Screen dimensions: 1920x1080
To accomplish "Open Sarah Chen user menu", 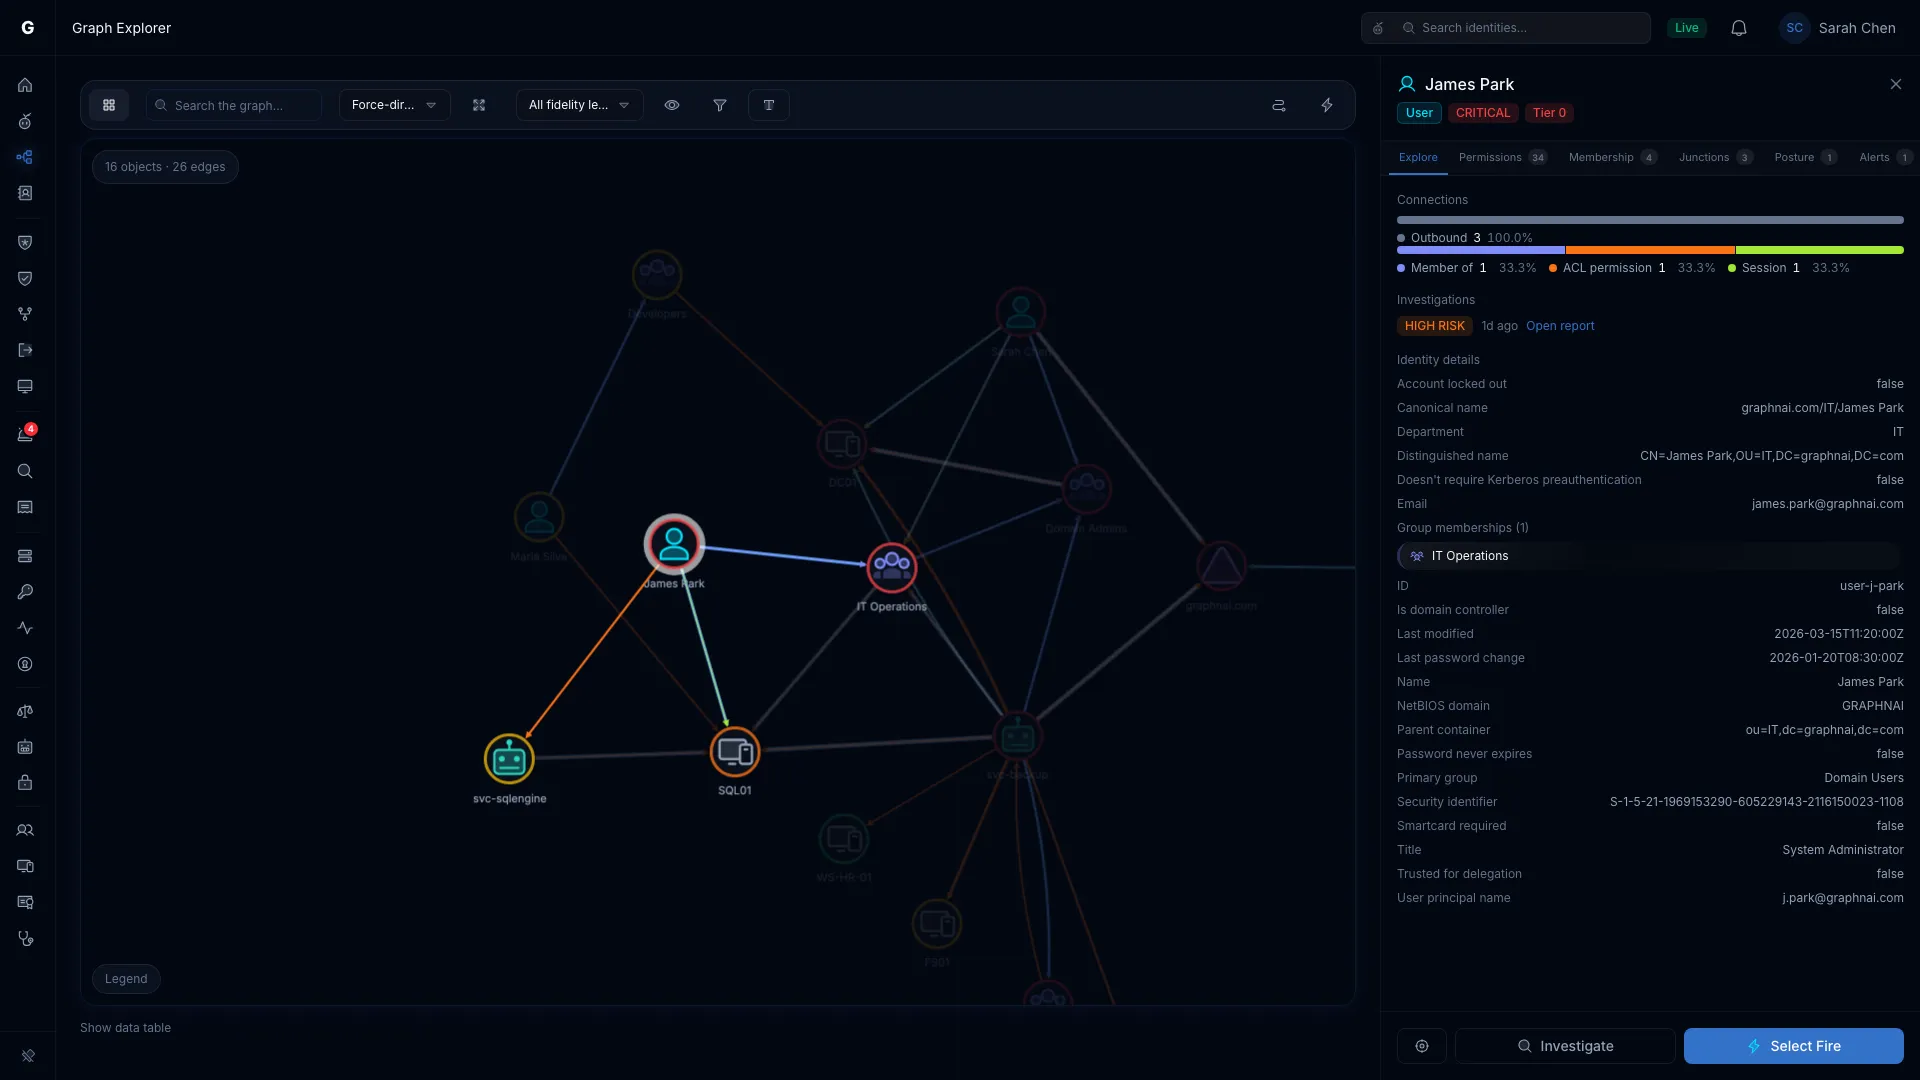I will click(1838, 28).
